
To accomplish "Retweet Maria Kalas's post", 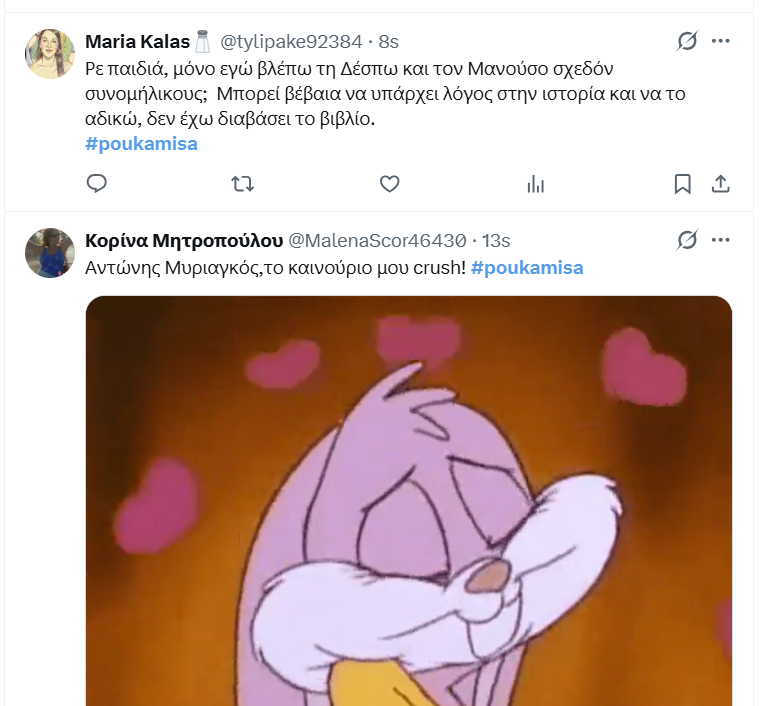I will (243, 184).
